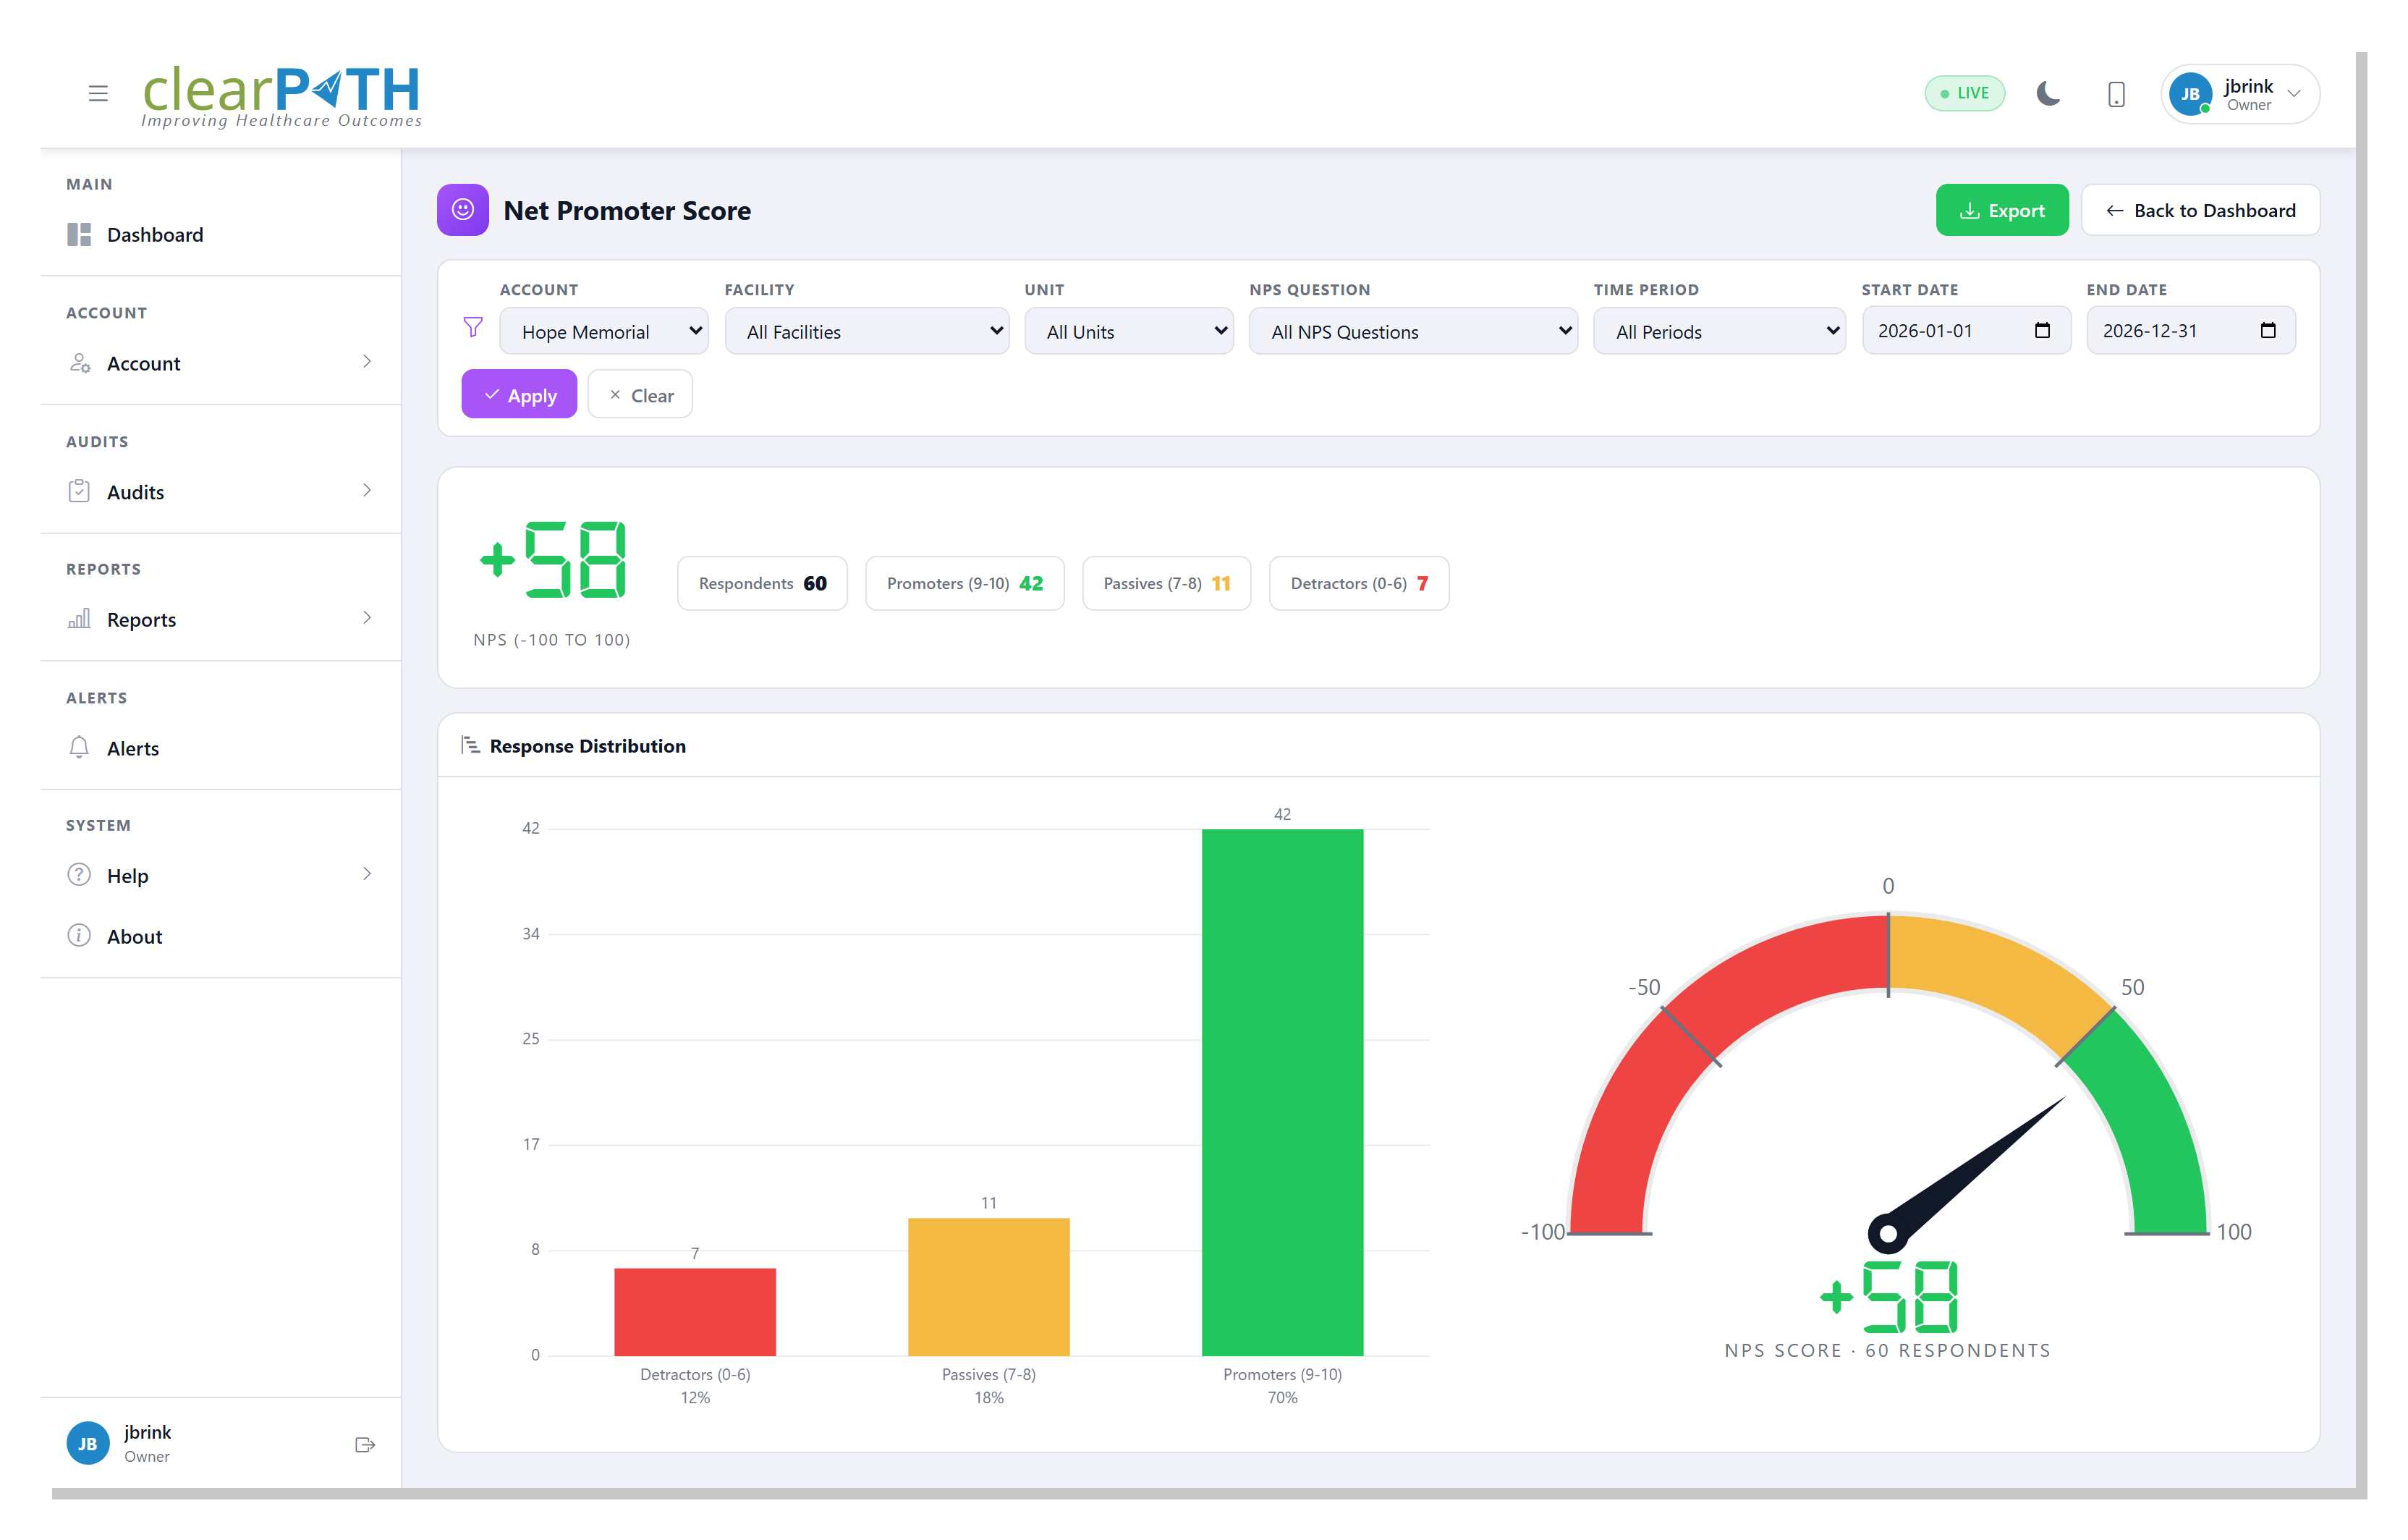The image size is (2408, 1540).
Task: Click the Help question mark icon
Action: tap(79, 874)
